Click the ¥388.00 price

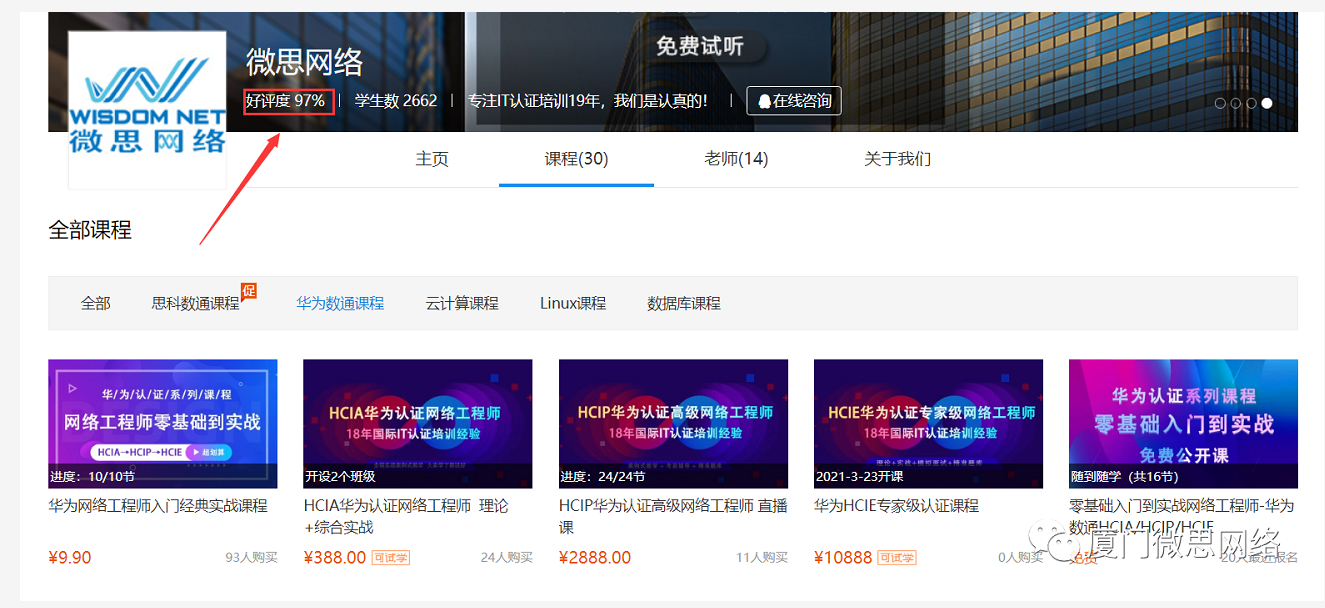[x=335, y=558]
